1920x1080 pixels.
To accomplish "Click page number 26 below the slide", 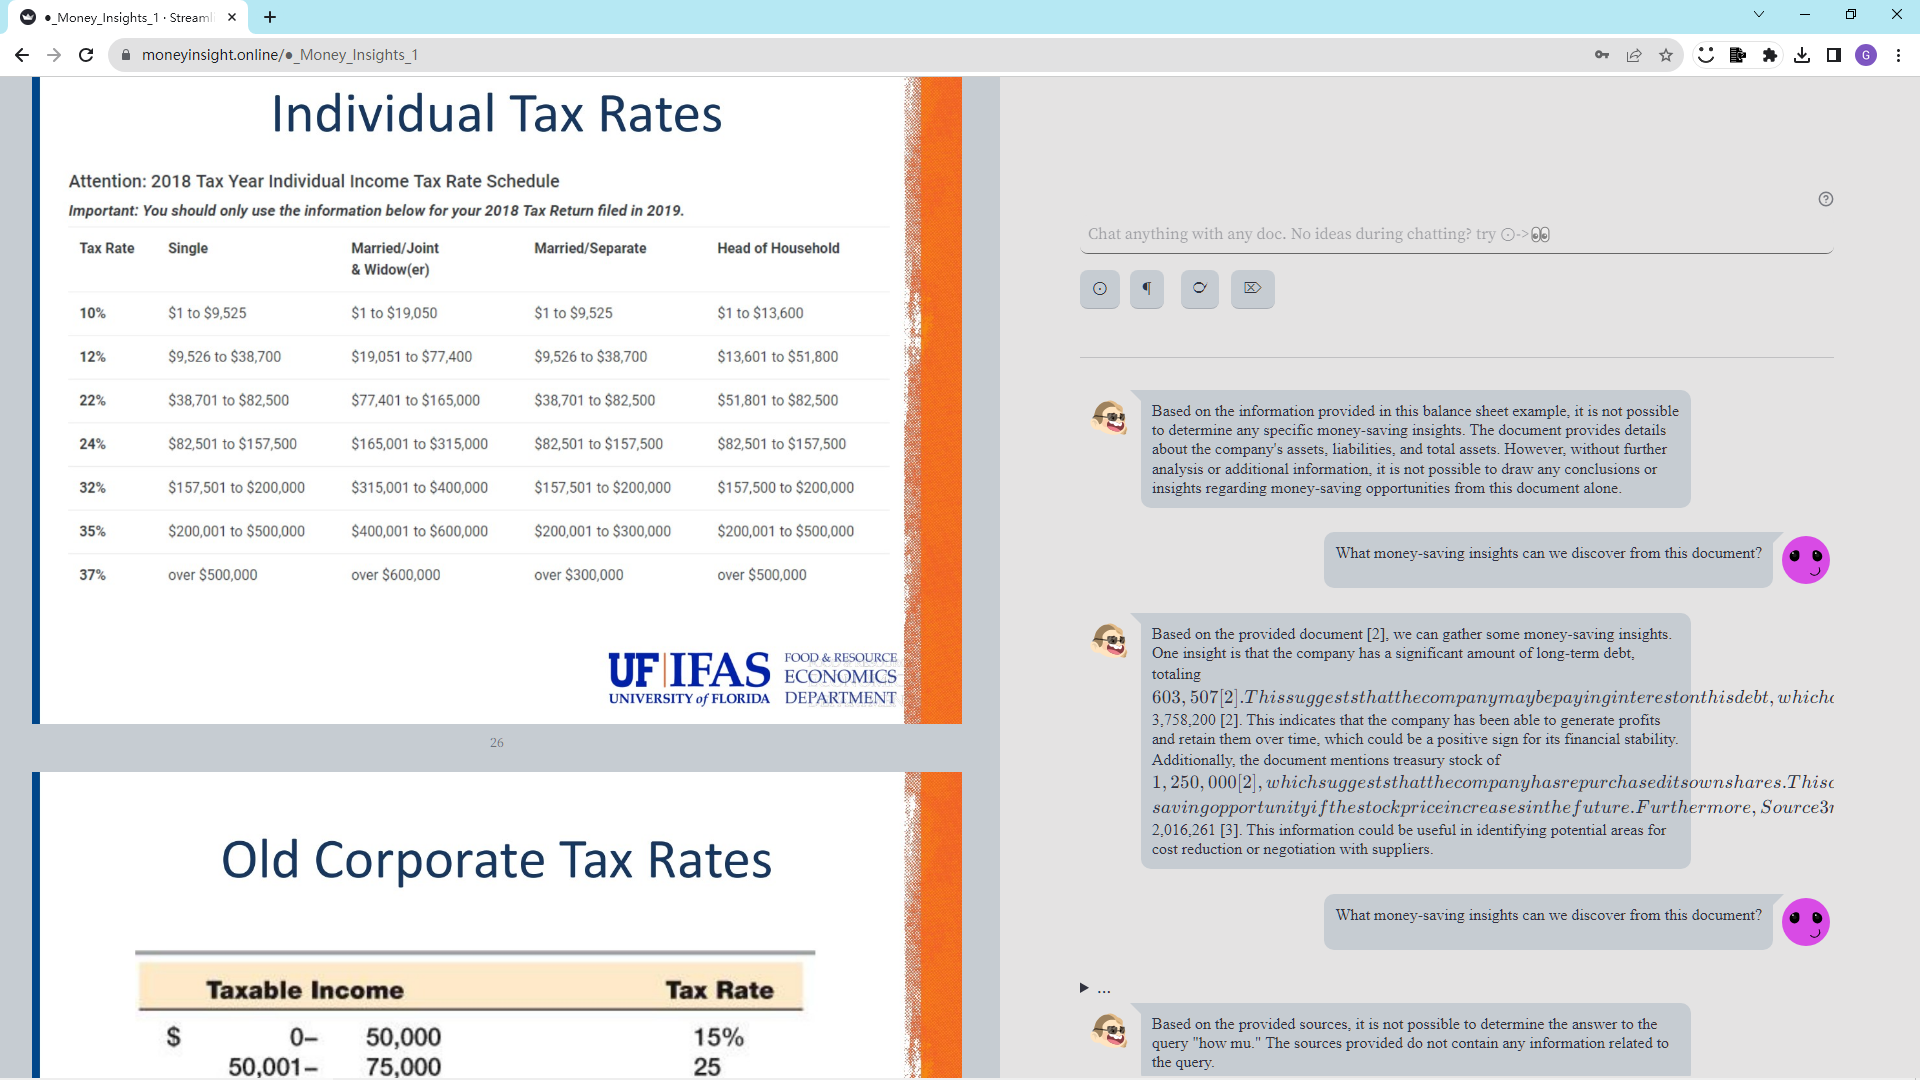I will (496, 743).
